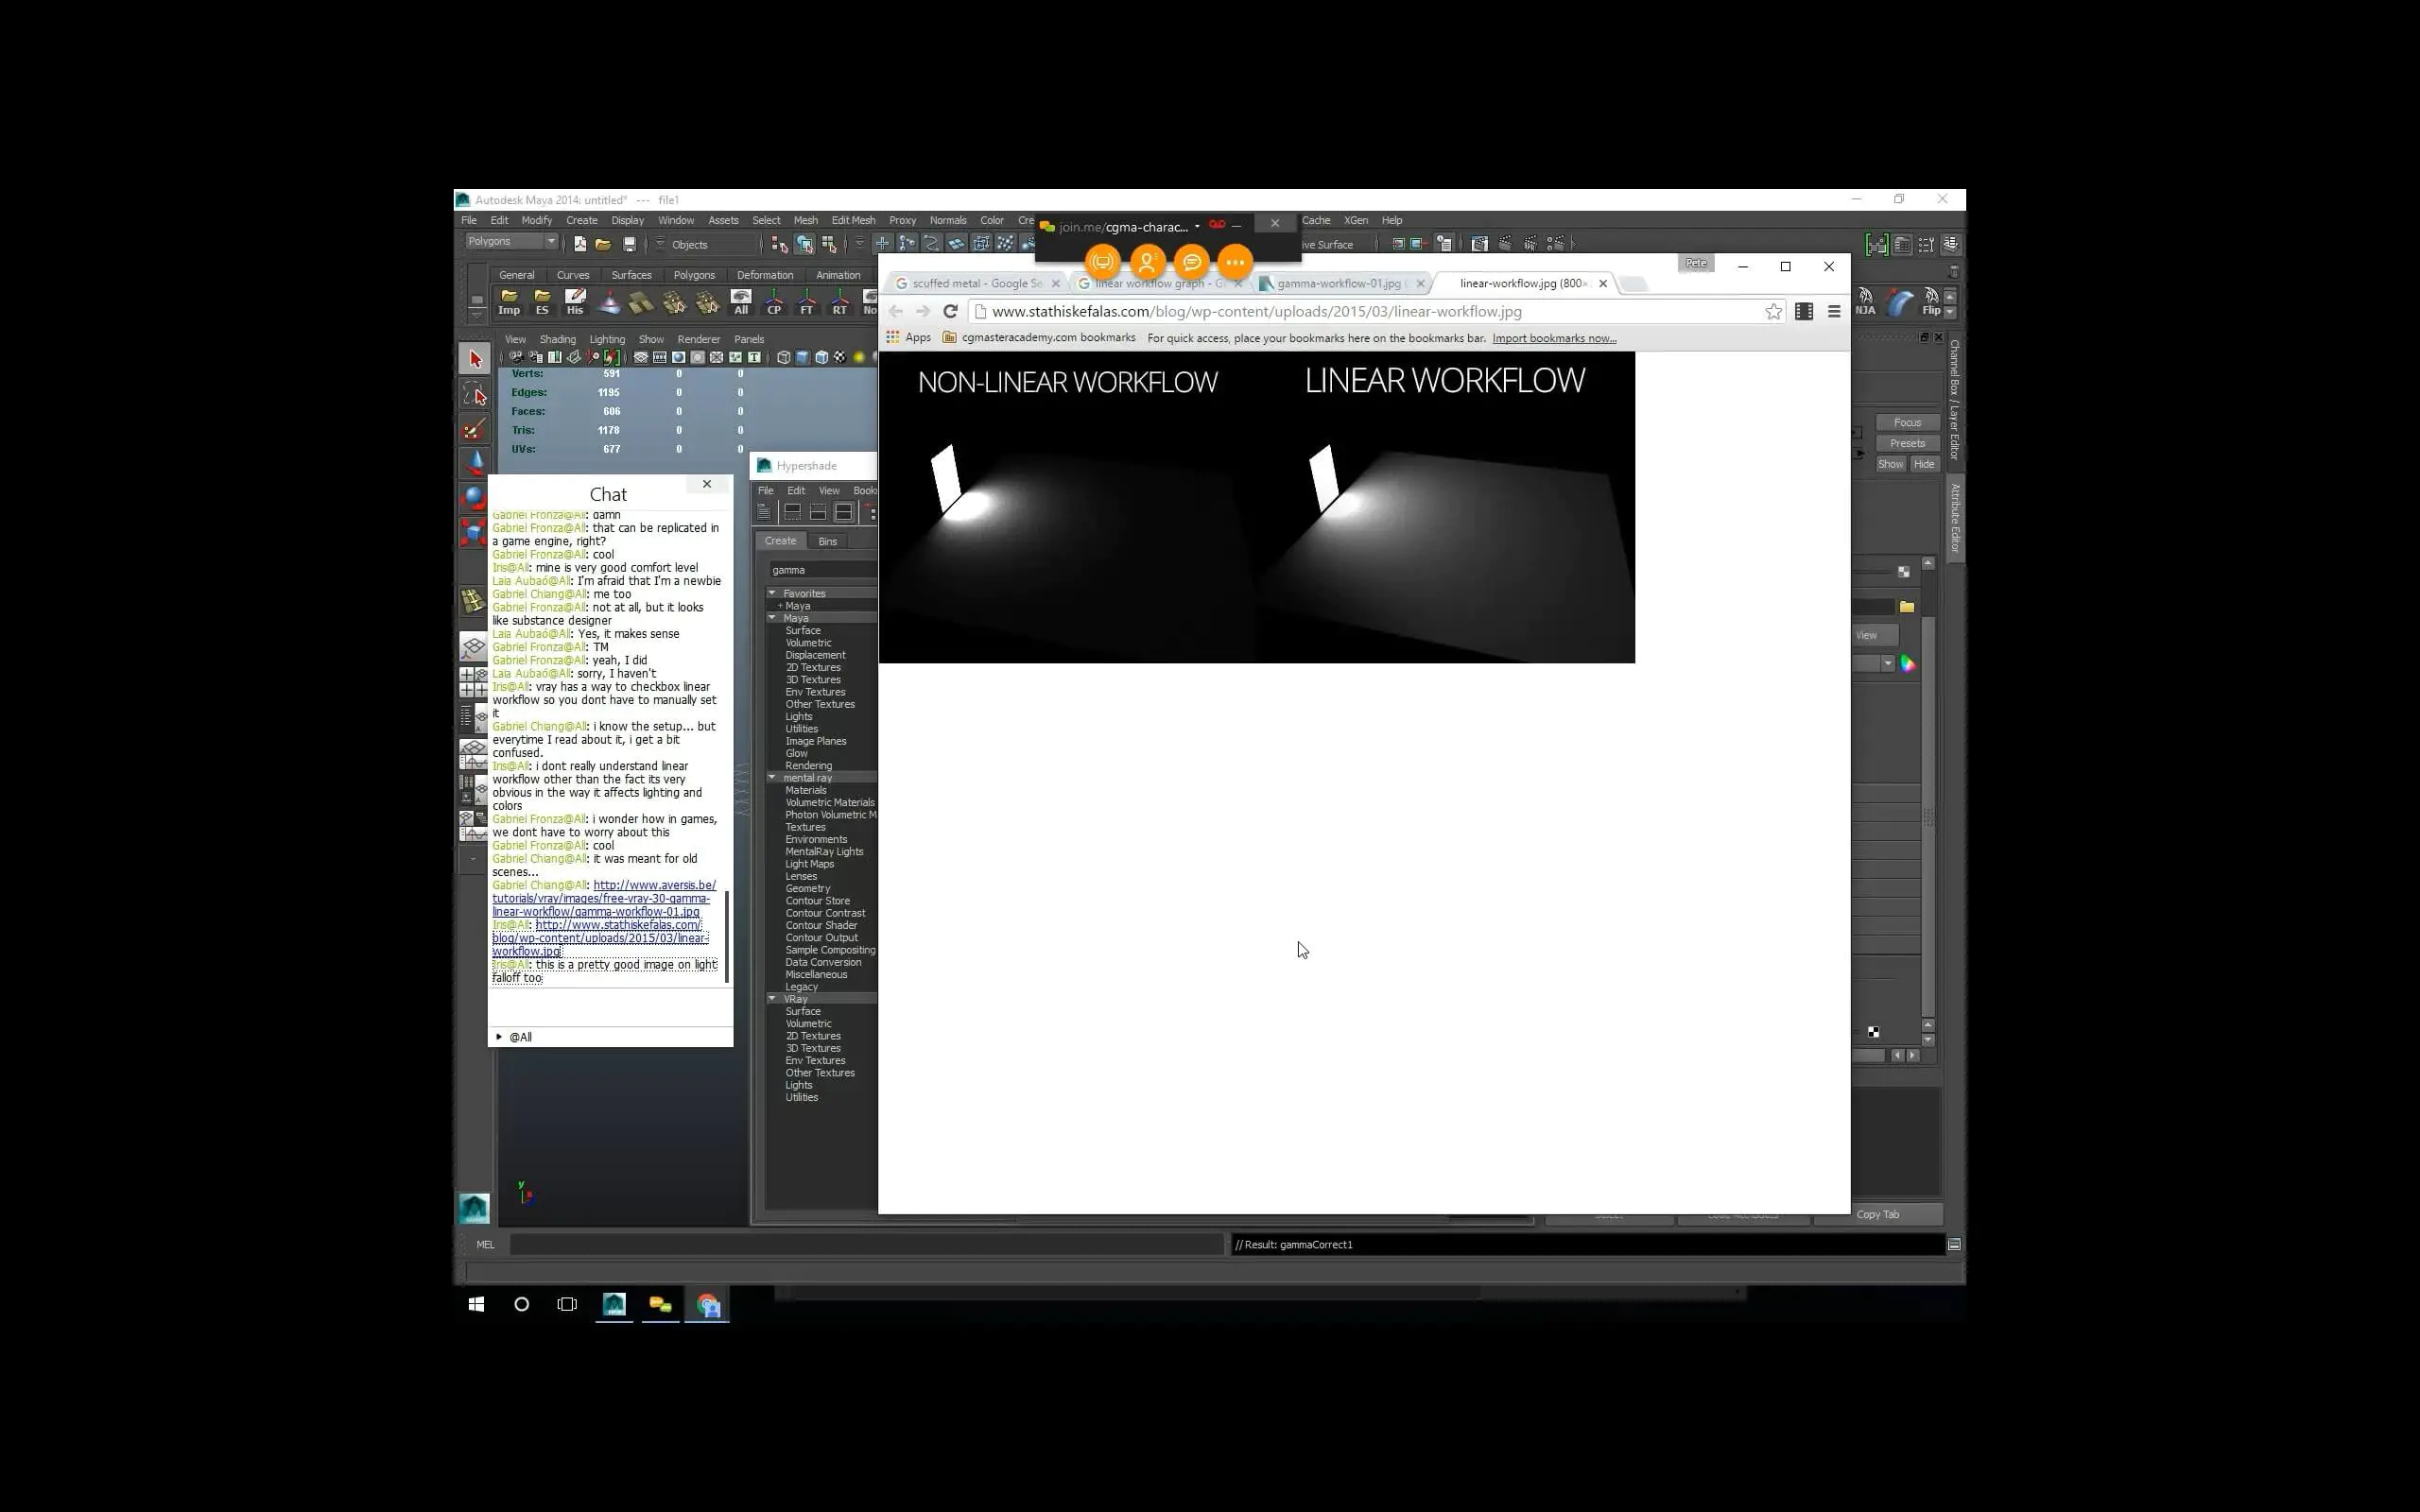Collapse the Favorites section in Hypershade

pos(772,593)
